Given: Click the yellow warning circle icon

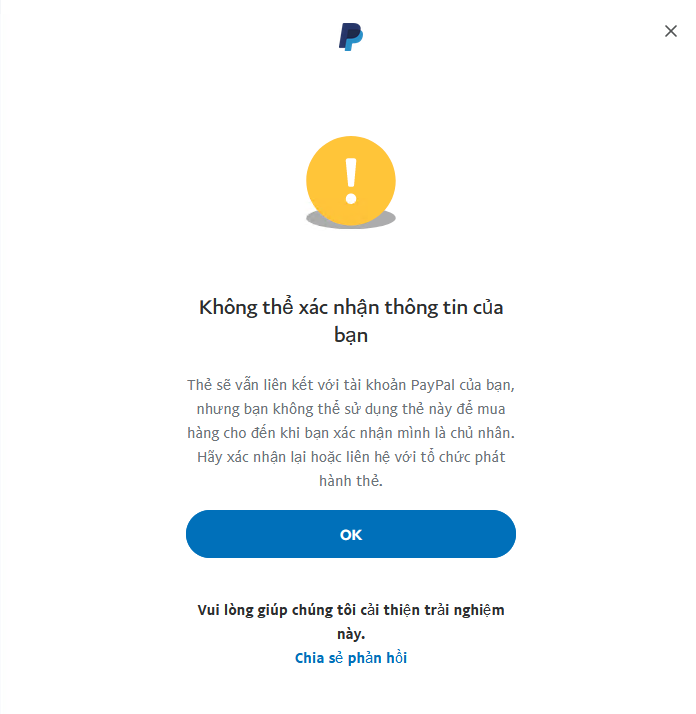Looking at the screenshot, I should 351,181.
